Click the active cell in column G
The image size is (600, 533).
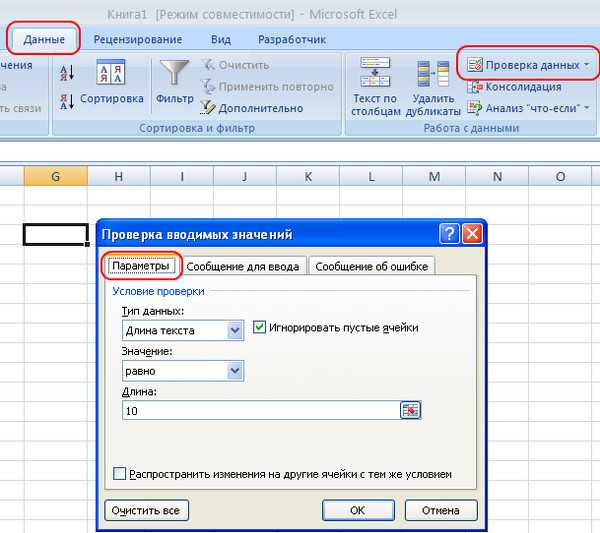coord(56,234)
